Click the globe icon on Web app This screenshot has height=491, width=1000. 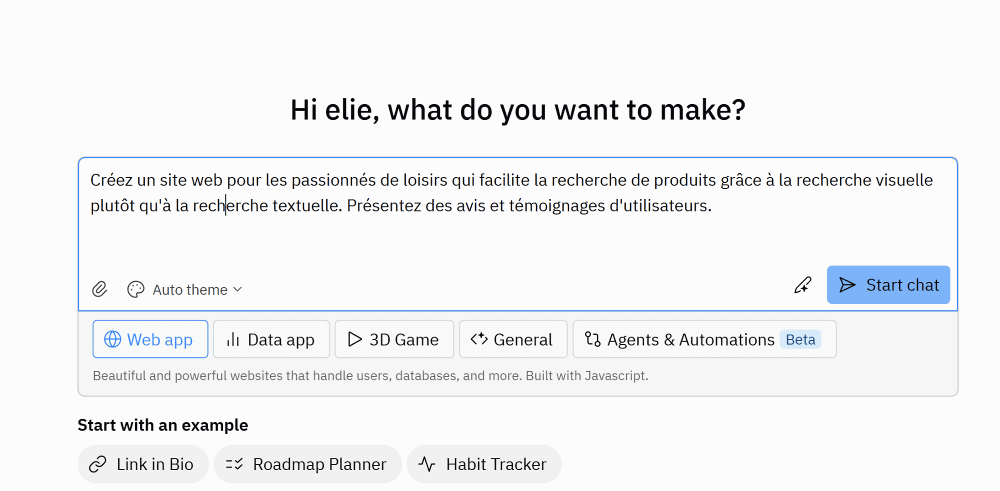pyautogui.click(x=112, y=339)
